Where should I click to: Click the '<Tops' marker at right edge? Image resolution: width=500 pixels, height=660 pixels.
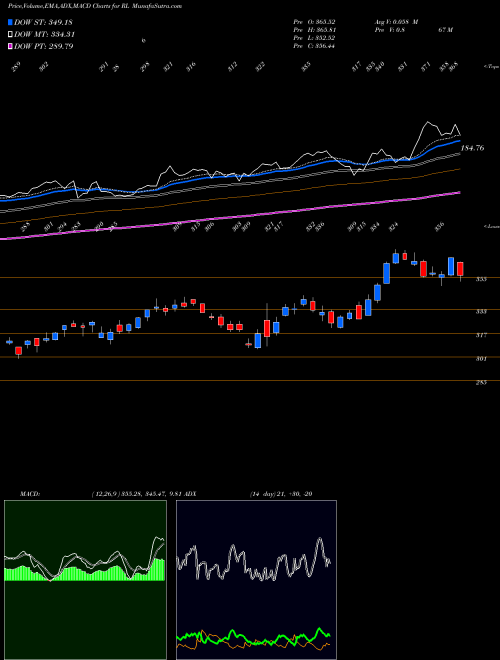491,67
